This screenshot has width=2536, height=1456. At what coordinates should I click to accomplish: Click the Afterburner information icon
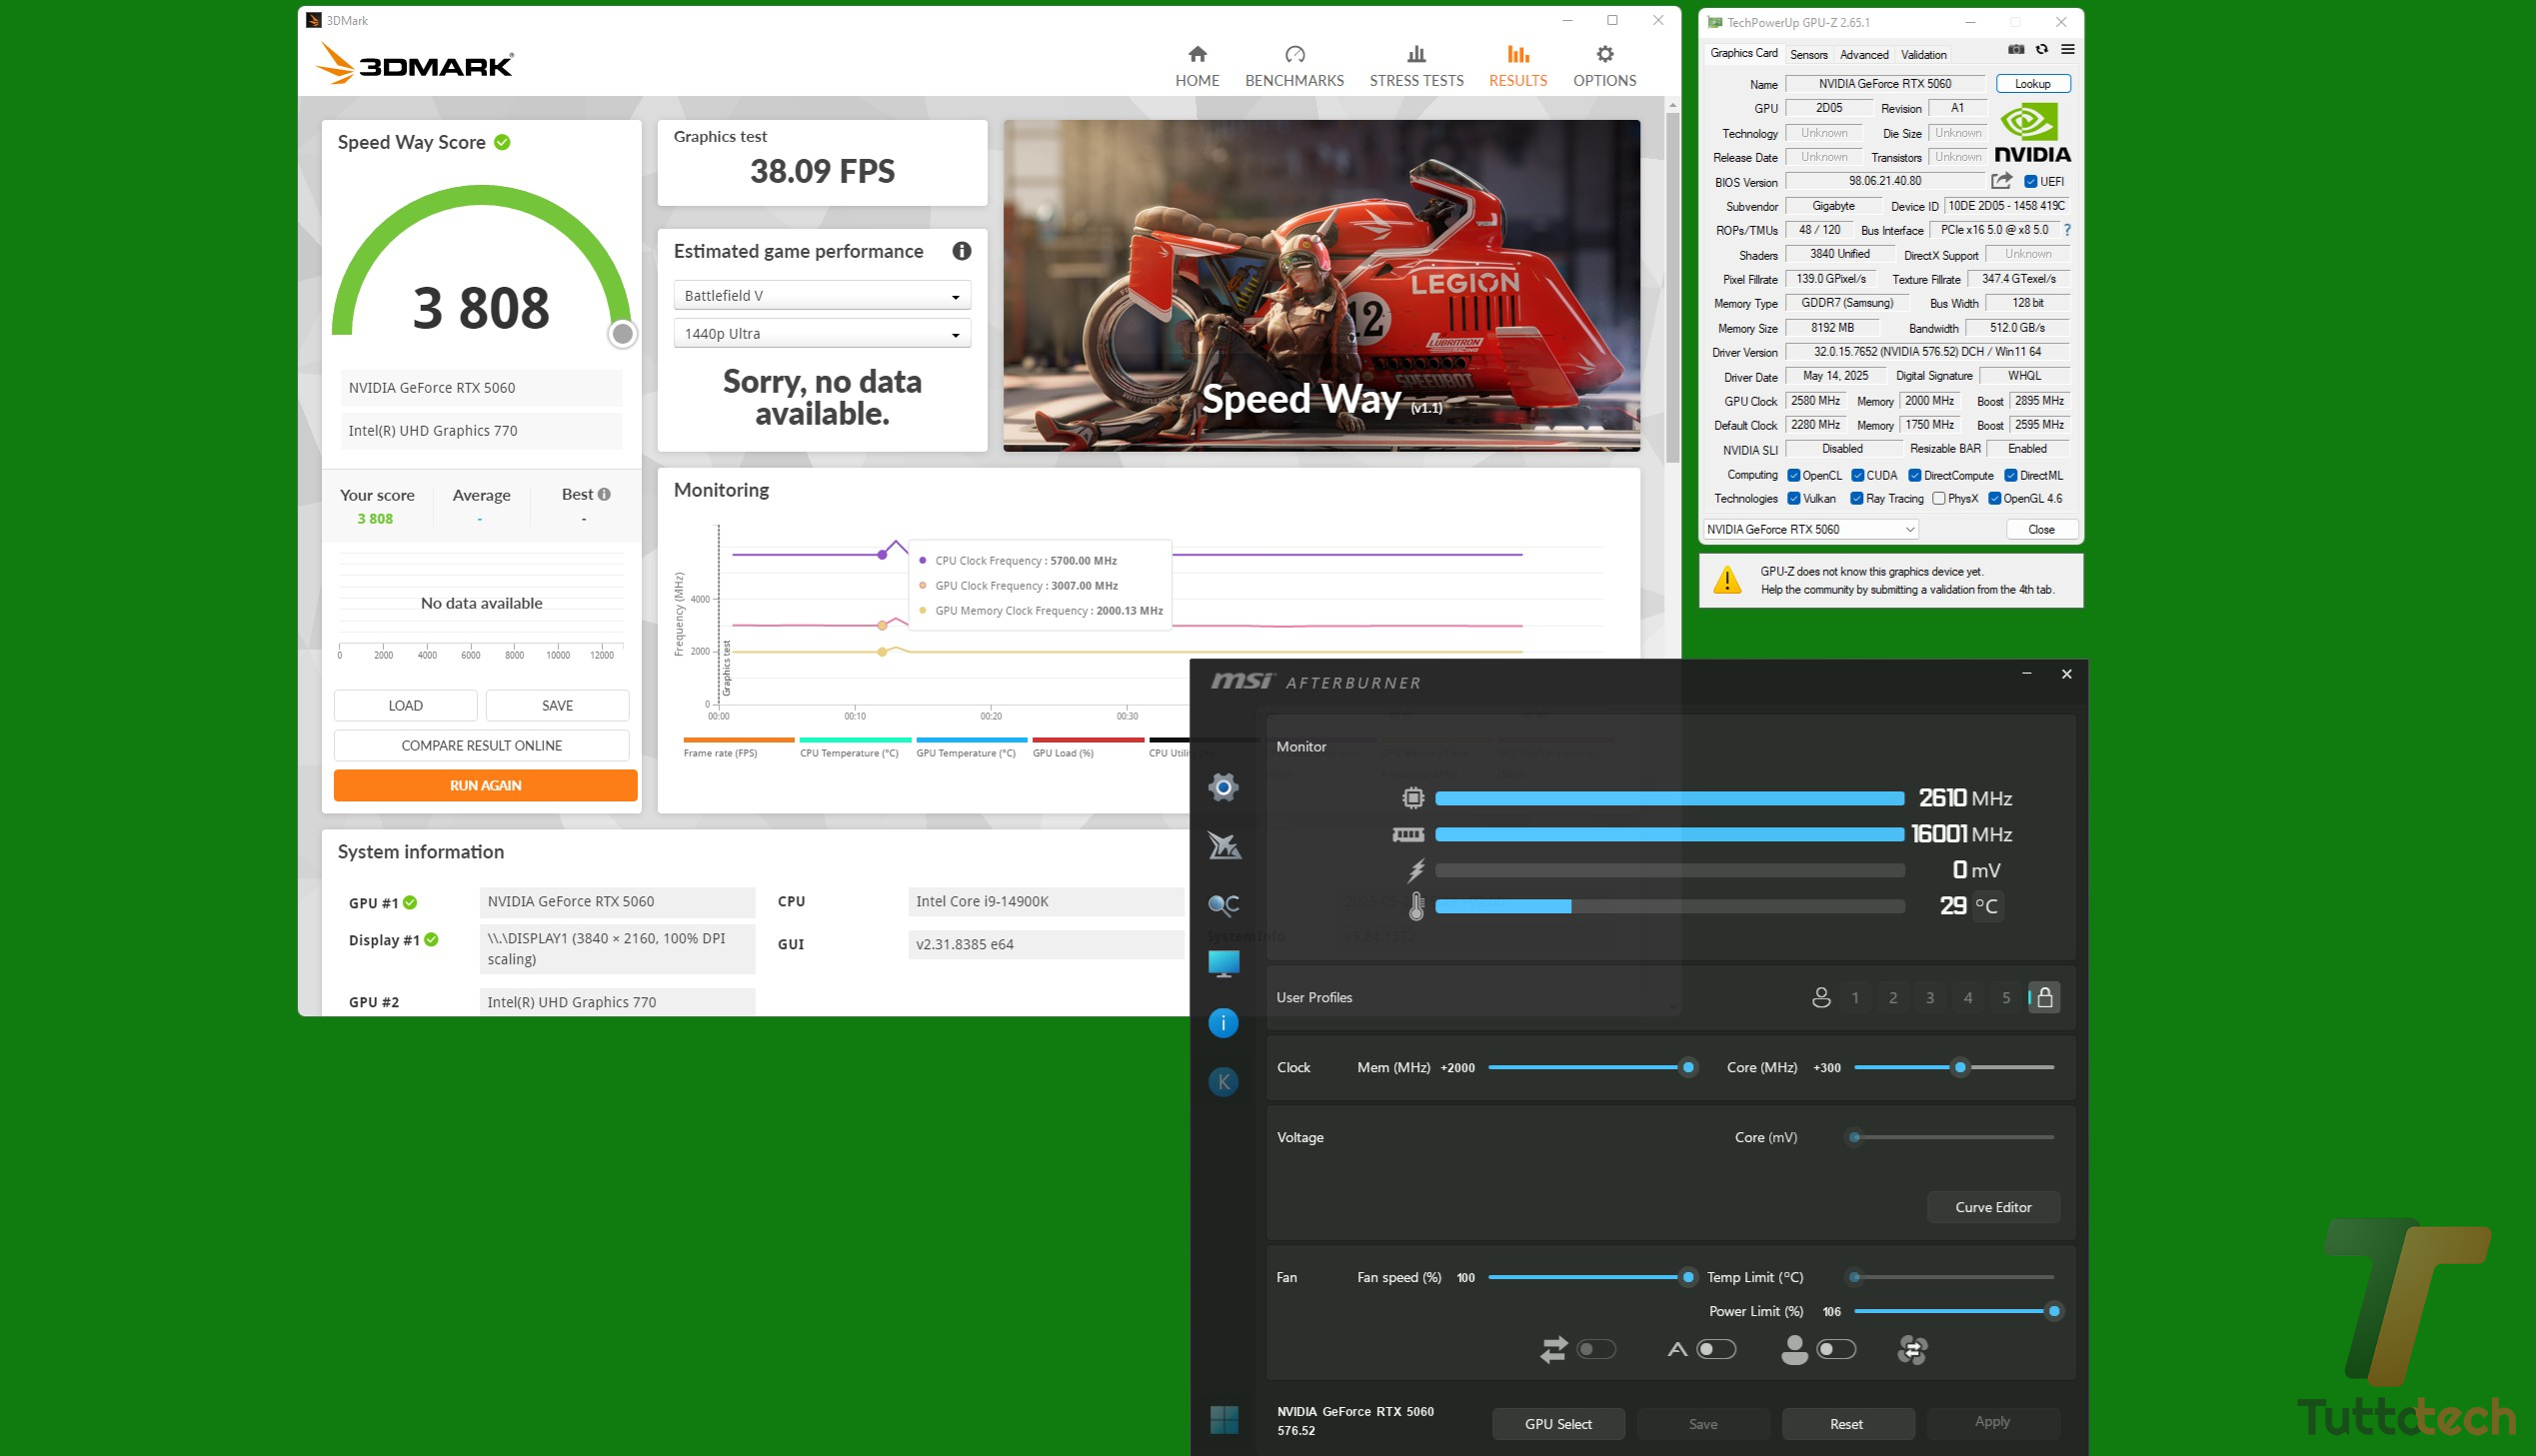(x=1224, y=1022)
